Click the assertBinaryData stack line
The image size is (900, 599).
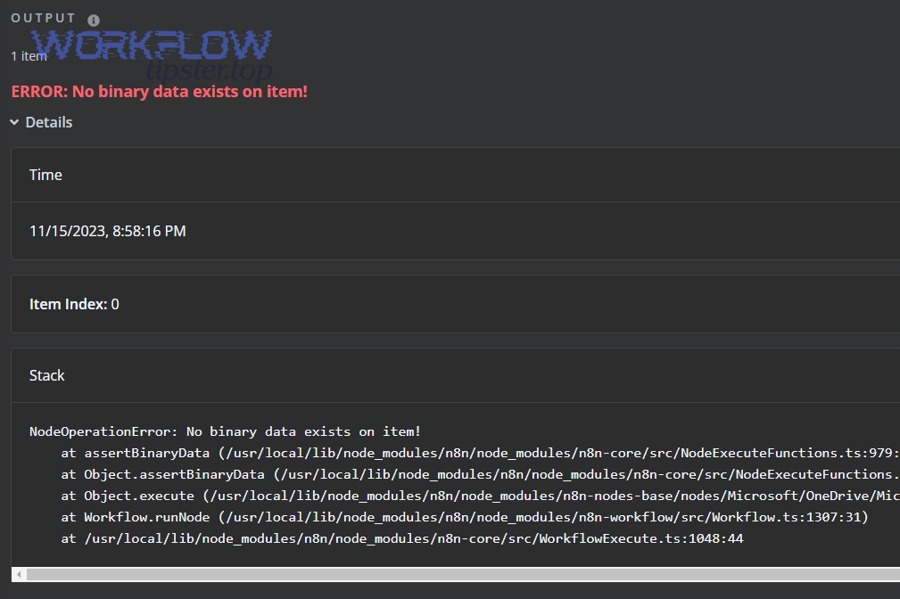480,453
